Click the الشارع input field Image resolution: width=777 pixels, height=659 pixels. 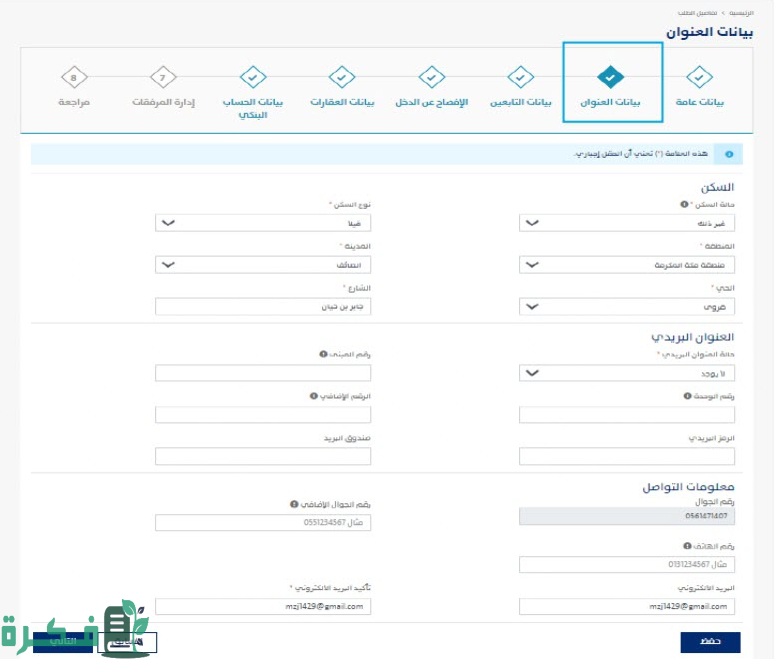(263, 307)
